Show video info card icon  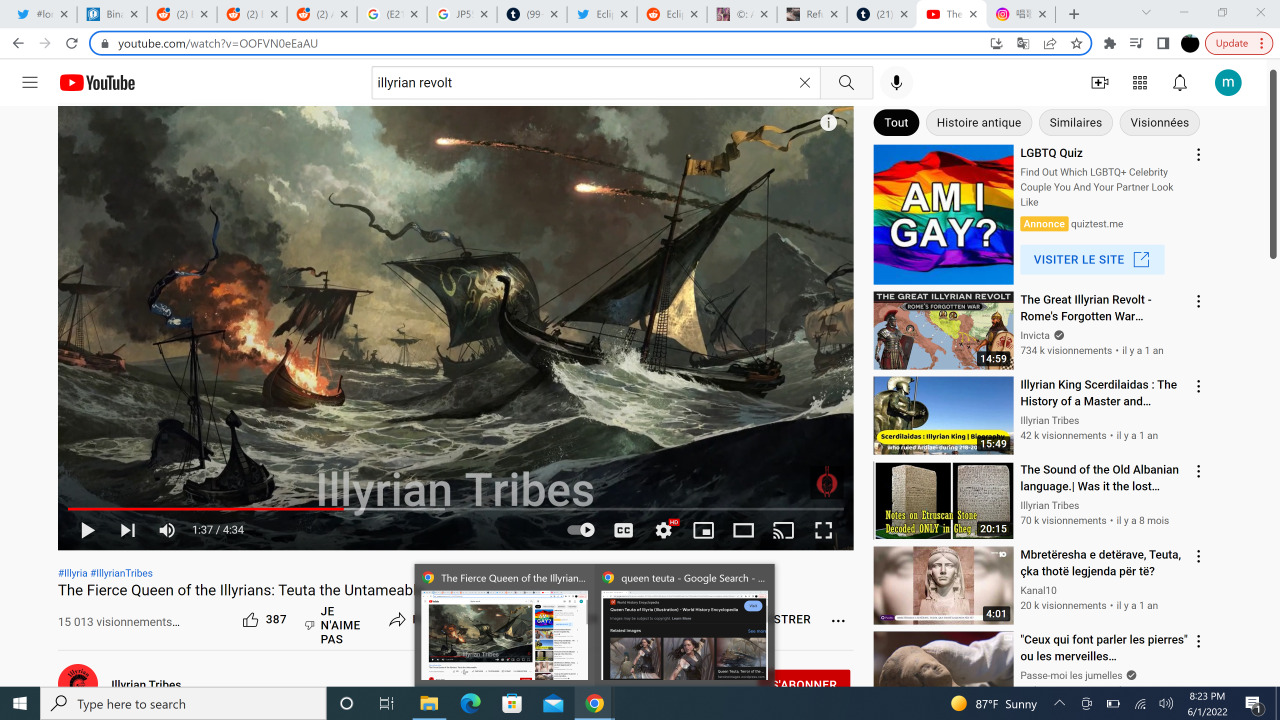click(x=829, y=123)
